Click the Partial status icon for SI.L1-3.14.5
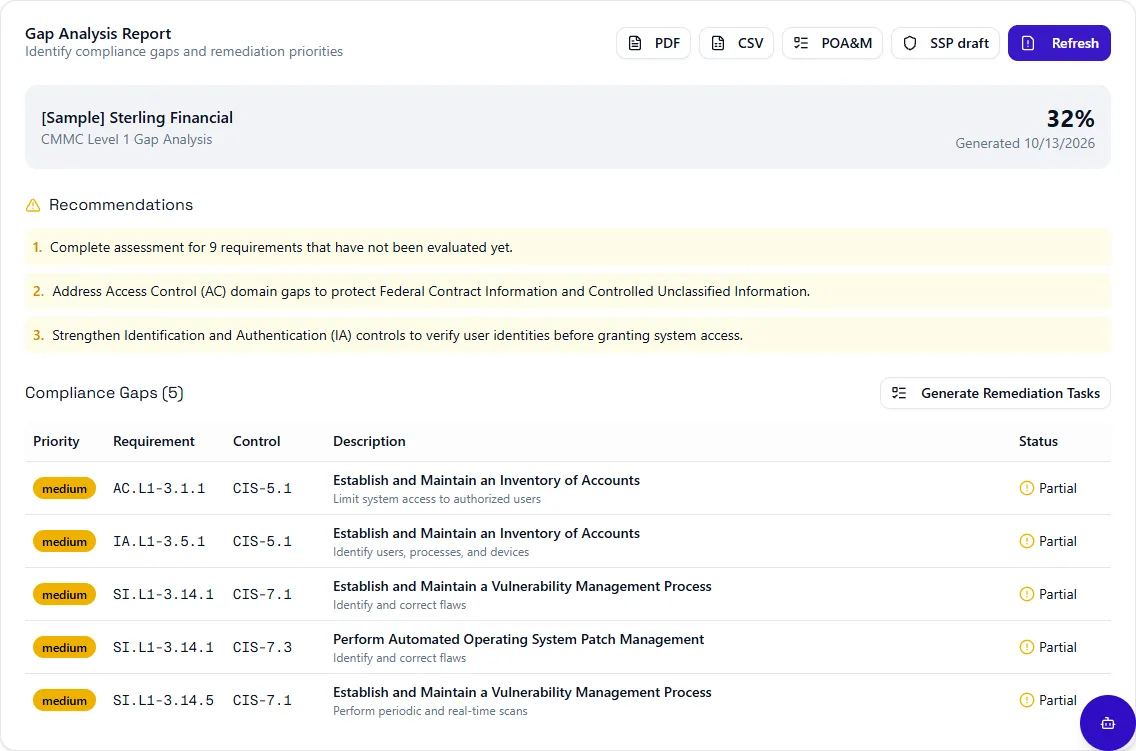 1026,700
